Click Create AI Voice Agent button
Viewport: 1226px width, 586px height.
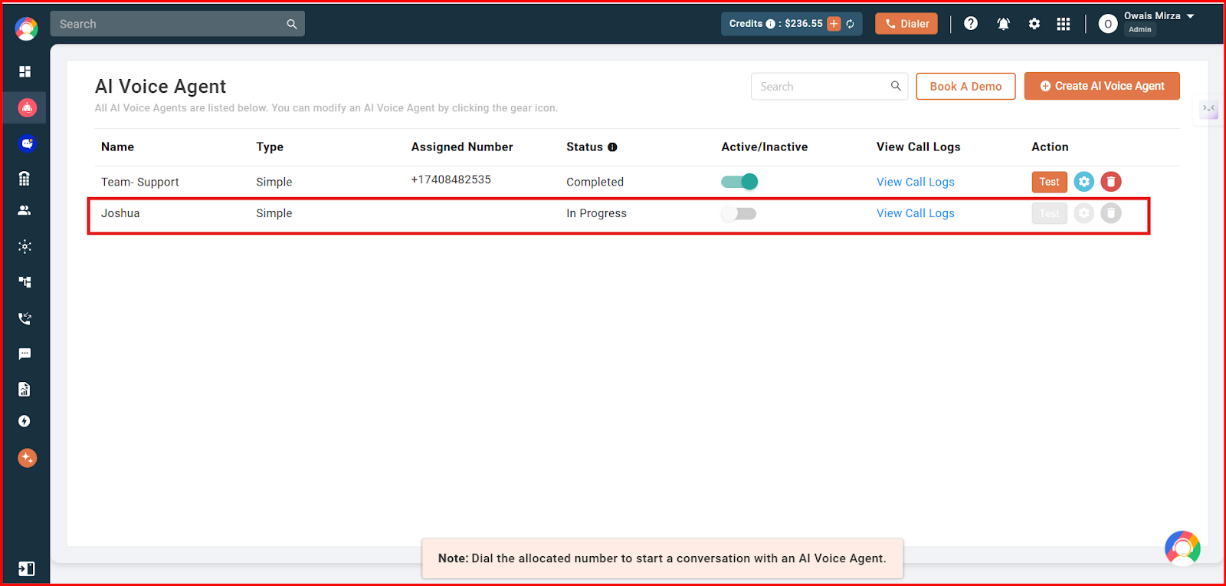[1102, 86]
